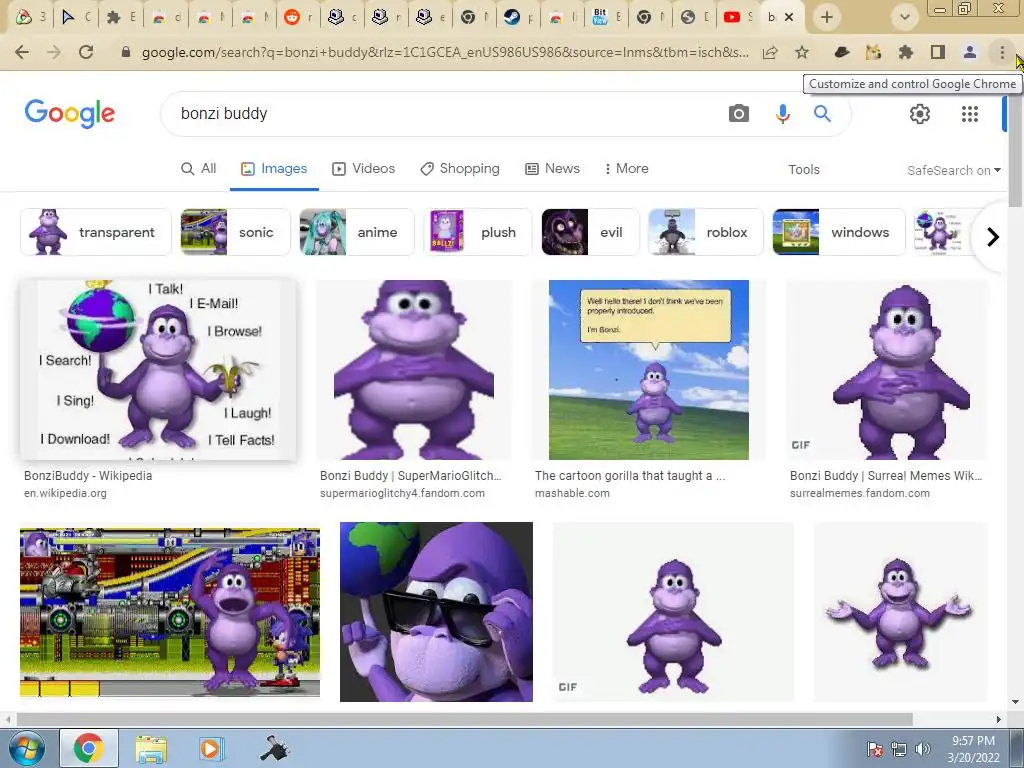This screenshot has width=1024, height=768.
Task: Open the Extensions puzzle icon
Action: pos(905,52)
